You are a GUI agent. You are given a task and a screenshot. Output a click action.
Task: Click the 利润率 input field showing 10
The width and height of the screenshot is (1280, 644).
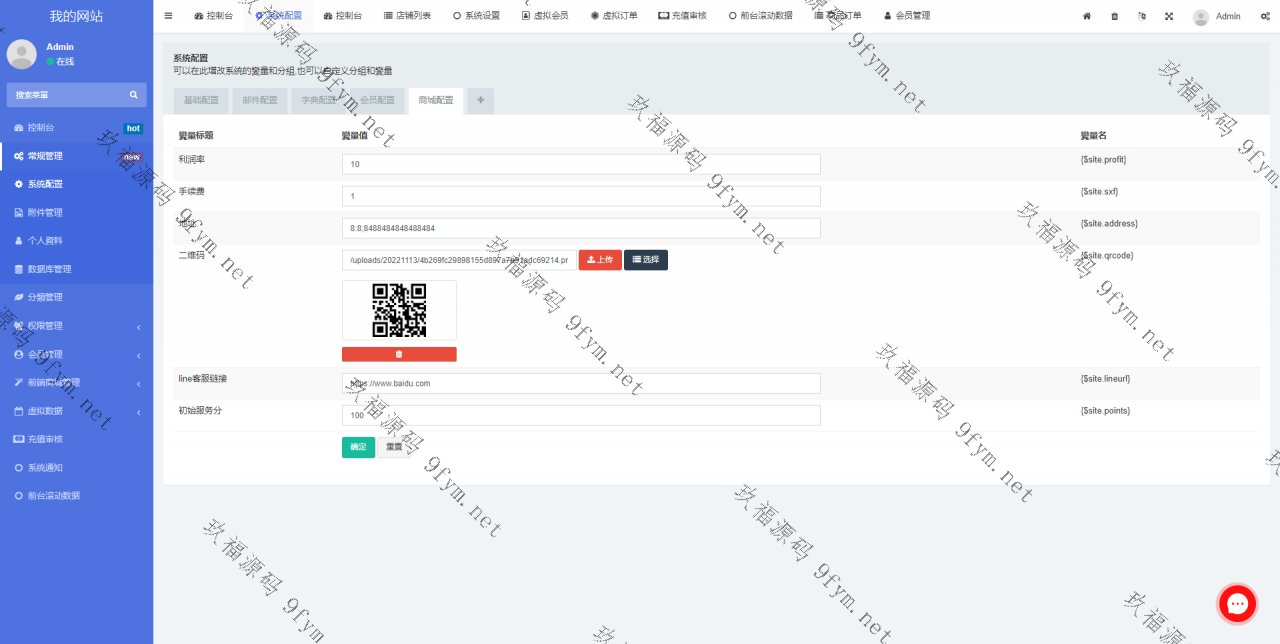(581, 164)
